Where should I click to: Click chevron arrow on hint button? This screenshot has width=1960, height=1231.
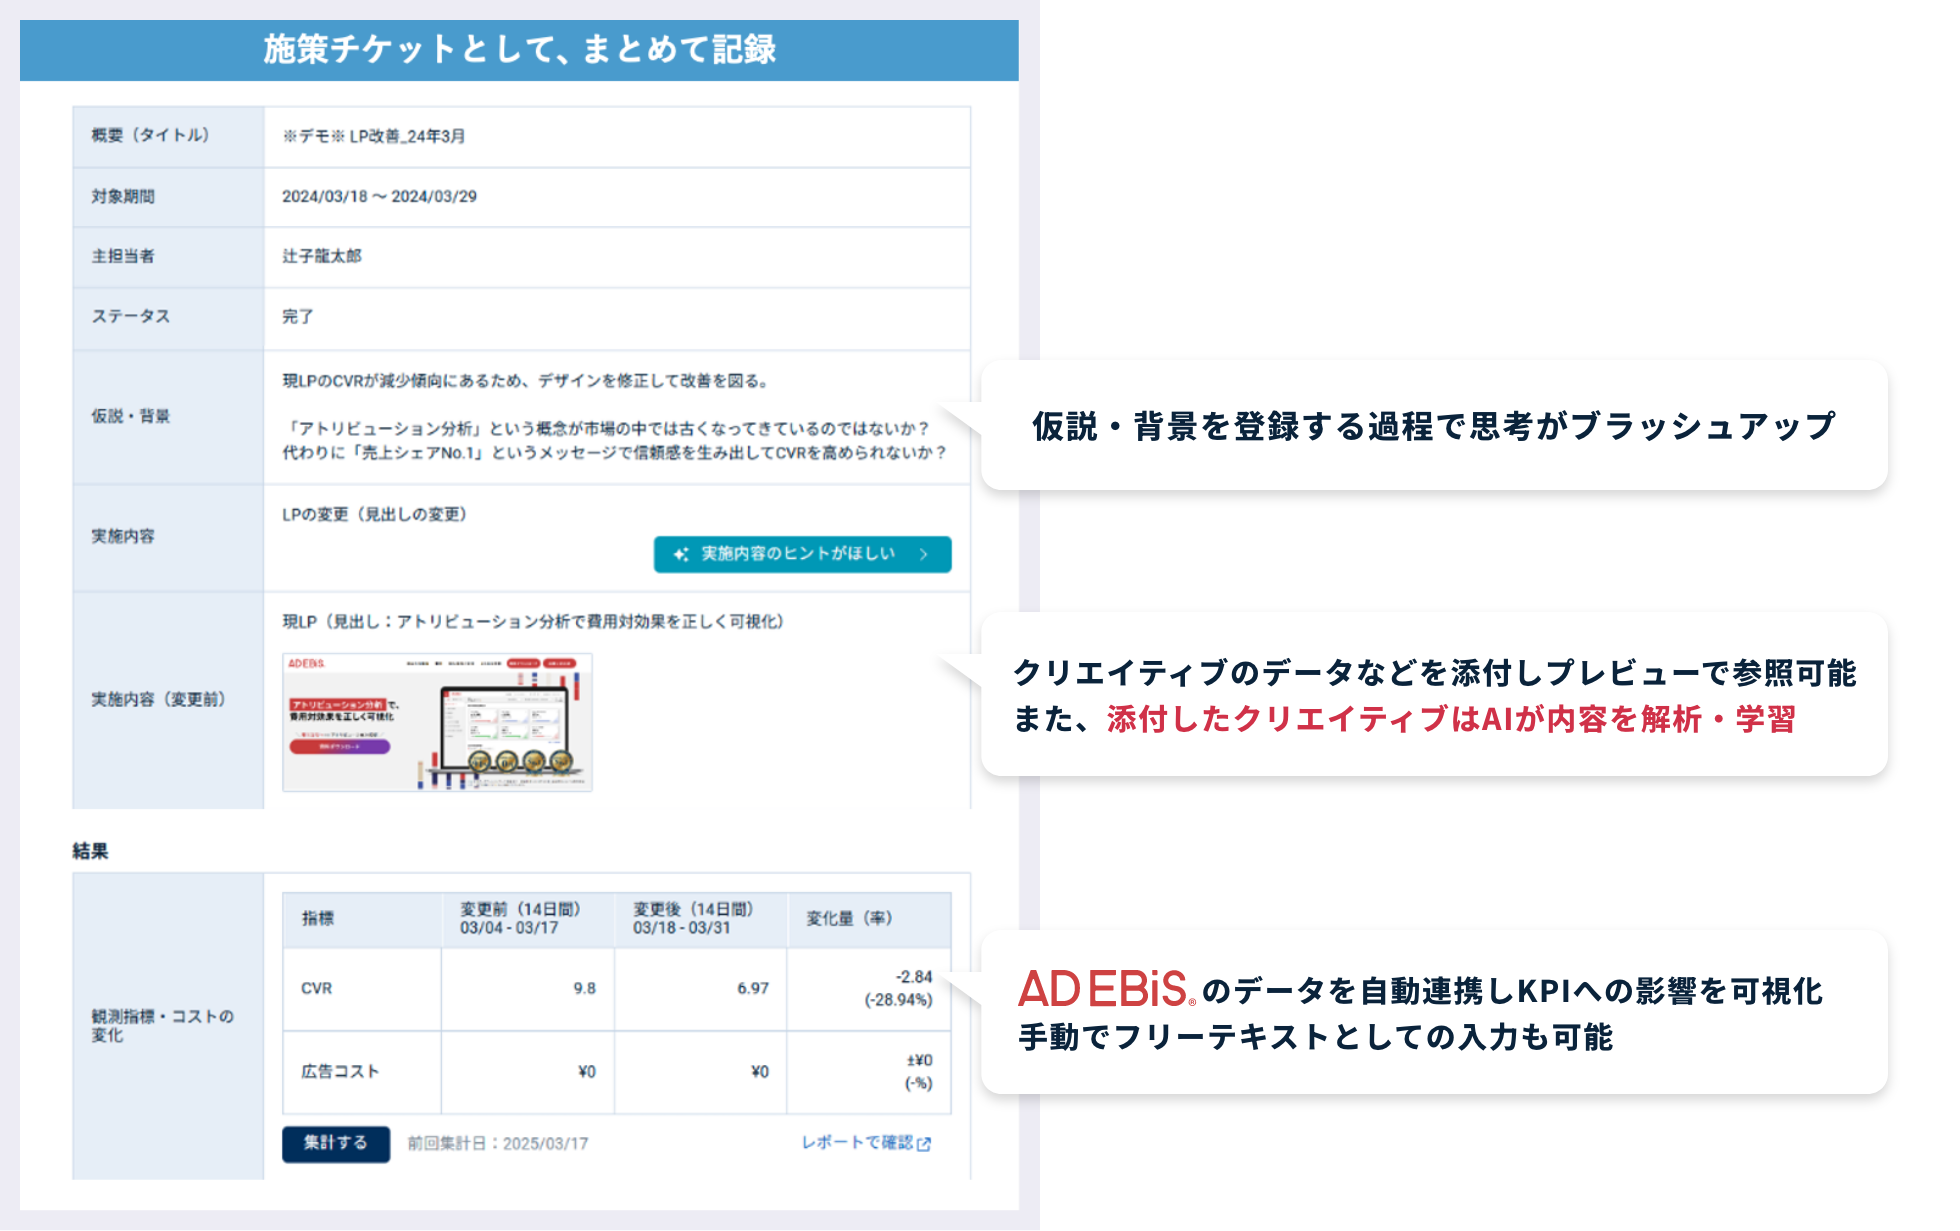(923, 554)
